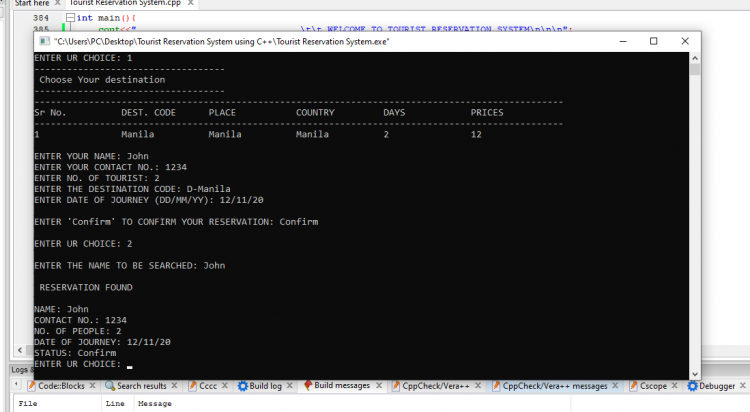The image size is (750, 412).
Task: Click the 'ENTER THE DESTINATION CODE: D-Manila' line
Action: (x=132, y=189)
